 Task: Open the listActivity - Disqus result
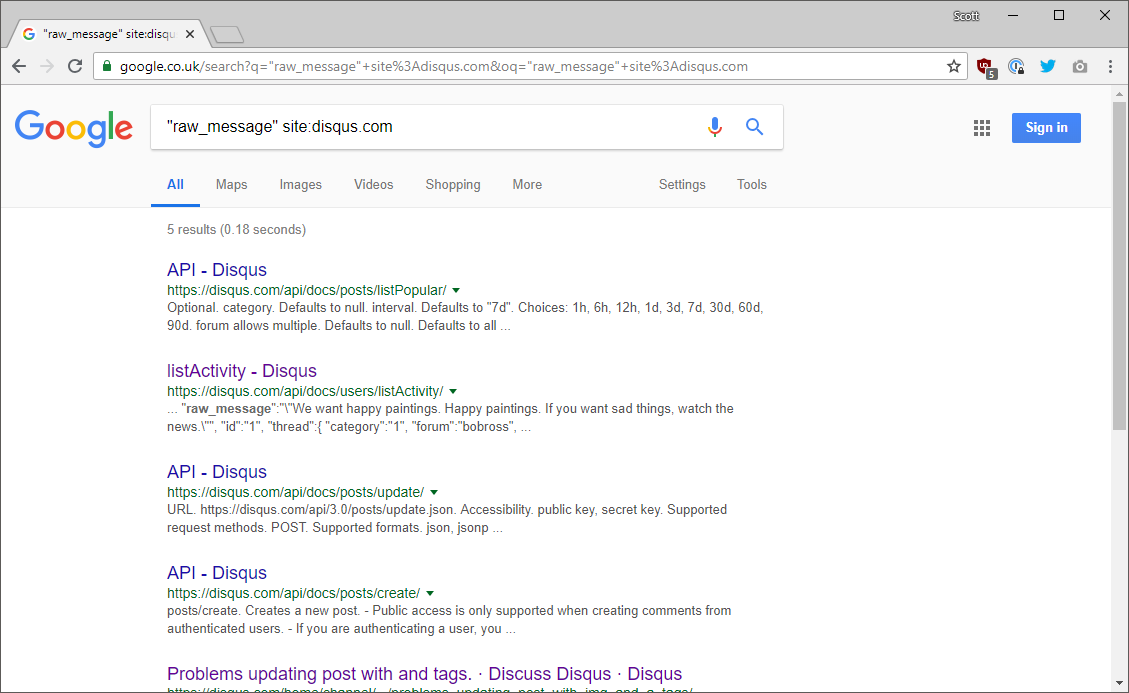[242, 370]
